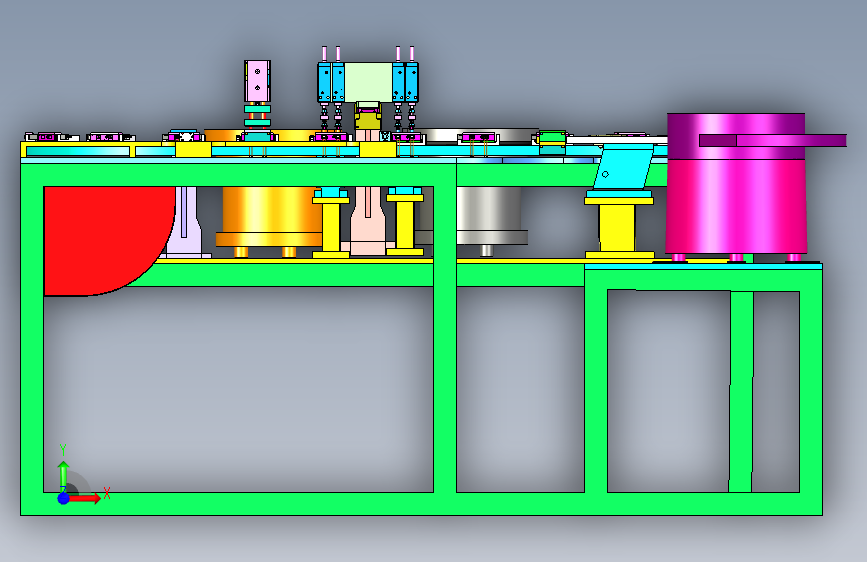Click the blue Z axis dot of the triad
This screenshot has width=867, height=562.
pyautogui.click(x=64, y=498)
